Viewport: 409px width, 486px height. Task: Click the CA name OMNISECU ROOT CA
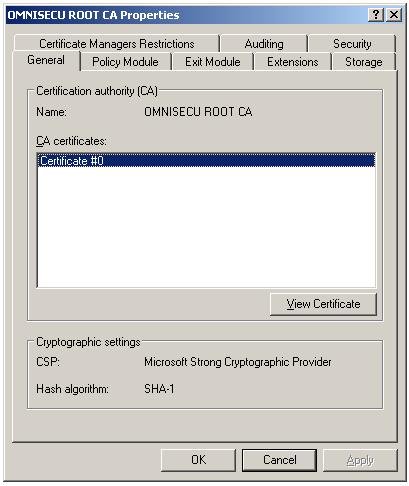[198, 112]
